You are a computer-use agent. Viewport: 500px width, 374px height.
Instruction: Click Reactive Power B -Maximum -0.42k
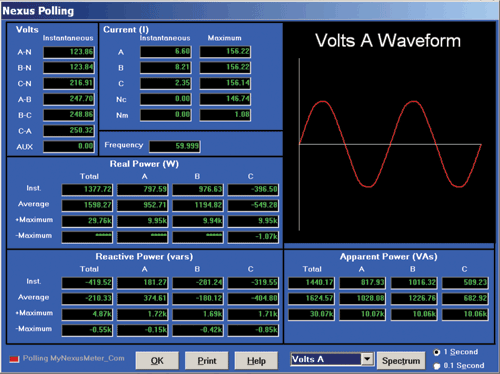point(198,330)
